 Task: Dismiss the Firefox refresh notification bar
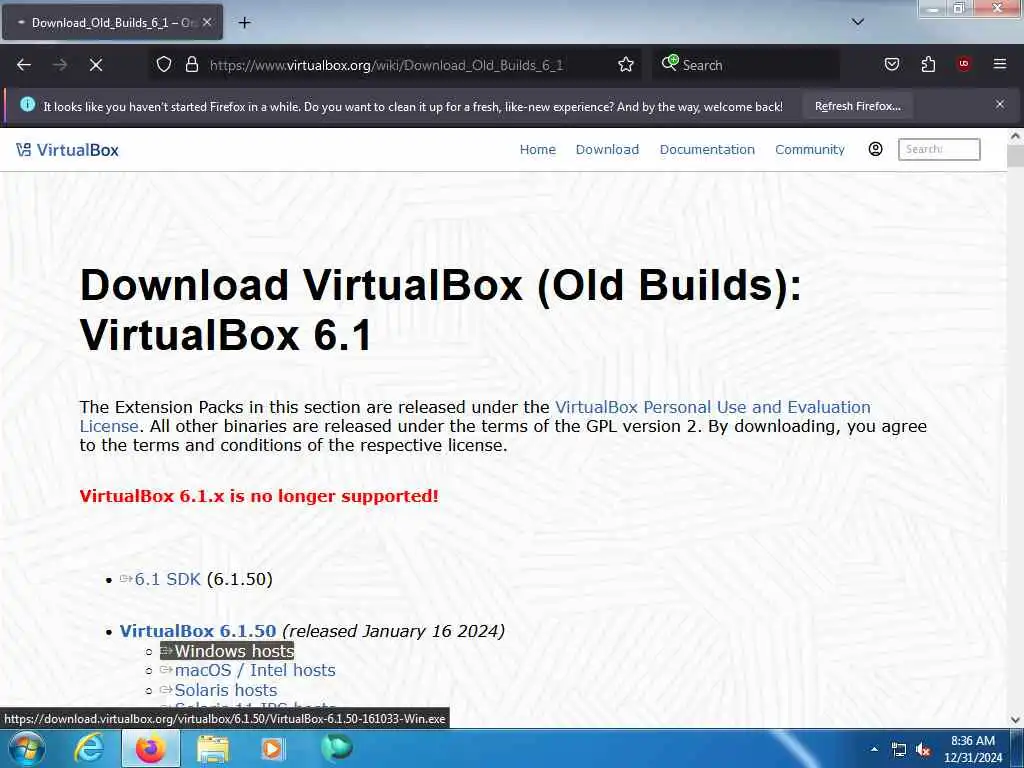click(1000, 104)
